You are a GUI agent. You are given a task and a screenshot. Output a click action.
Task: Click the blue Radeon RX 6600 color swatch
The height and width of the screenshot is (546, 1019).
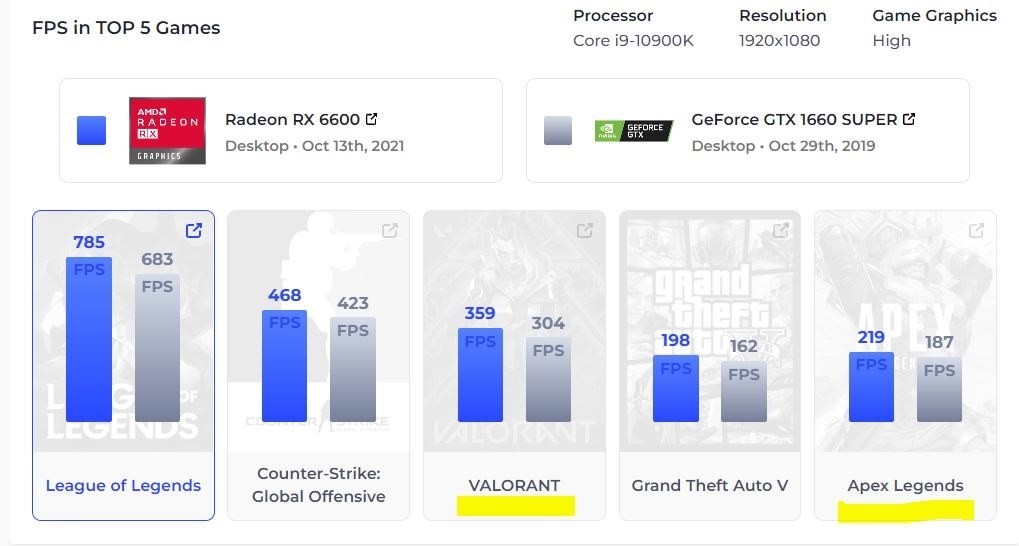pos(91,131)
